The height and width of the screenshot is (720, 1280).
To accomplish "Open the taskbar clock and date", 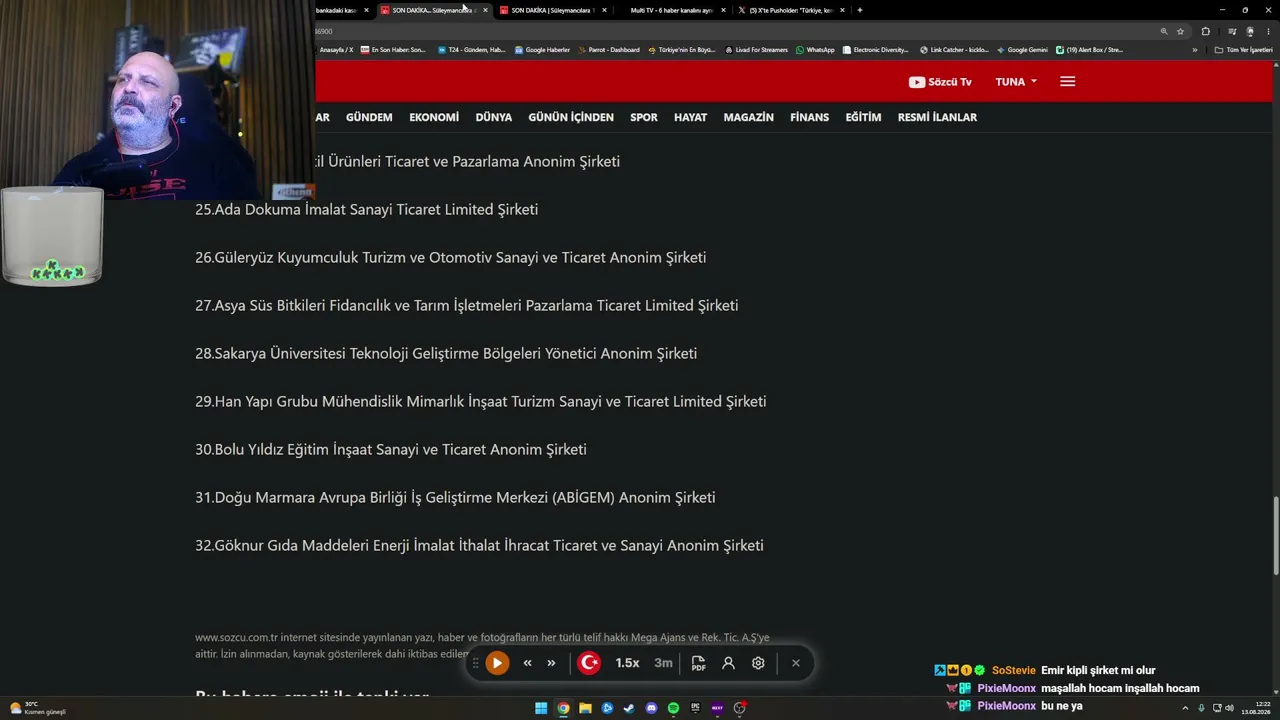I will tap(1255, 708).
